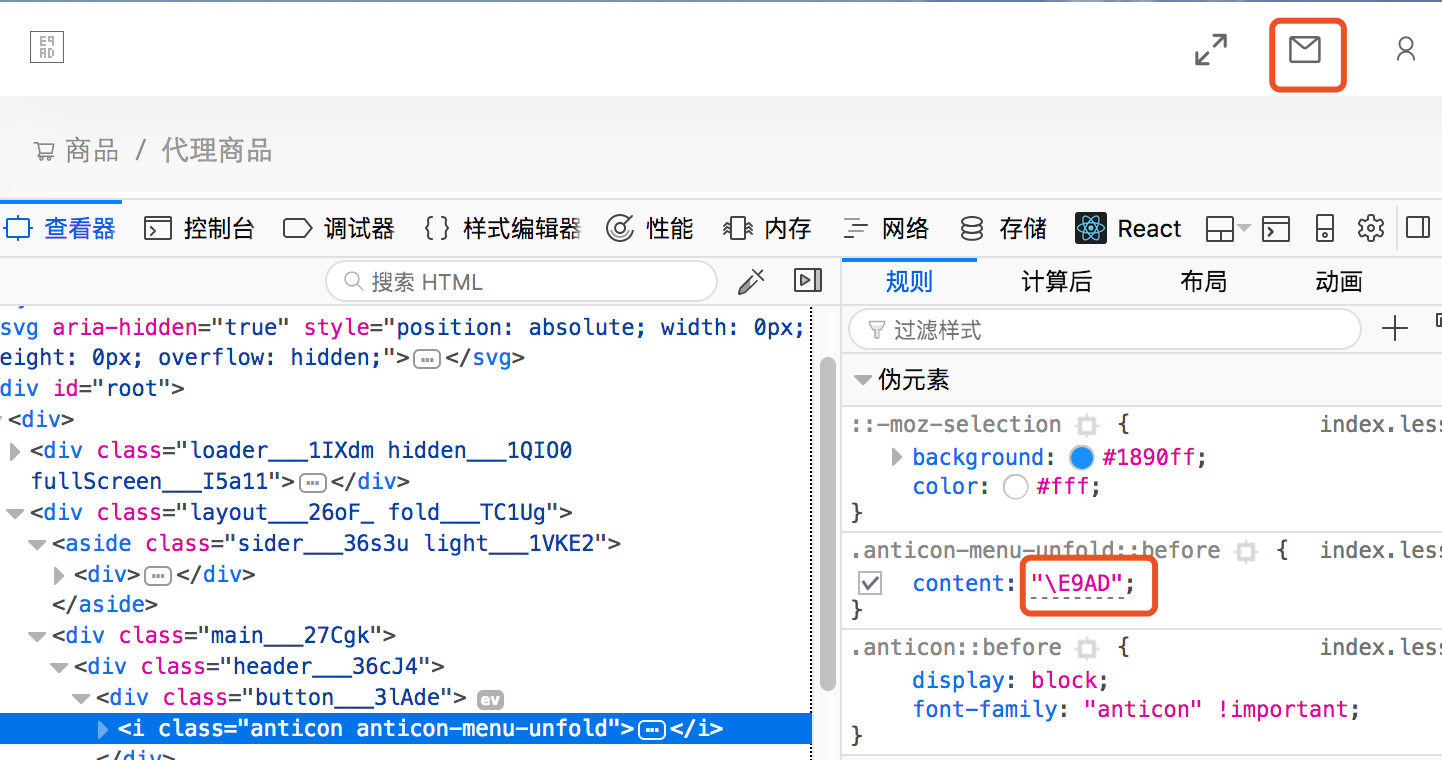Screen dimensions: 1442x760
Task: Click the HTML tree vertical scrollbar
Action: pos(827,523)
